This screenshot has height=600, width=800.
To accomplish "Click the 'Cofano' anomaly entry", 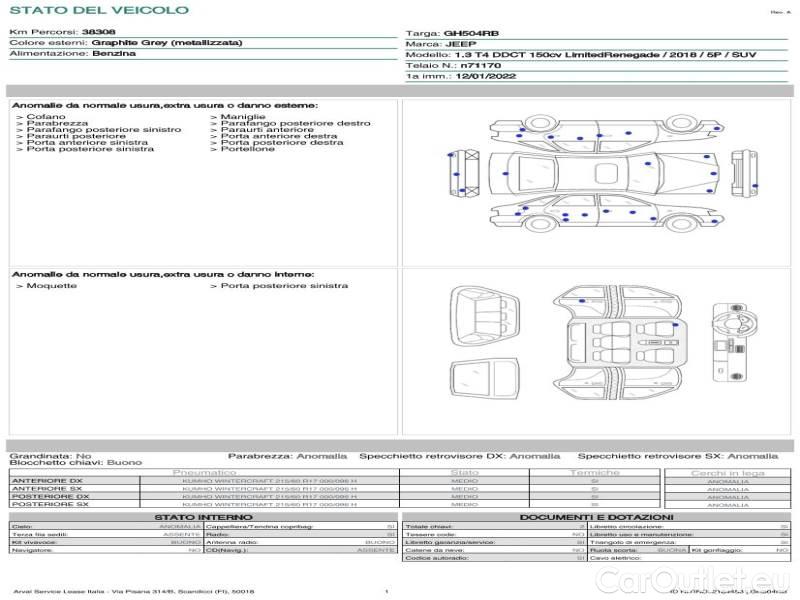I will [x=41, y=117].
